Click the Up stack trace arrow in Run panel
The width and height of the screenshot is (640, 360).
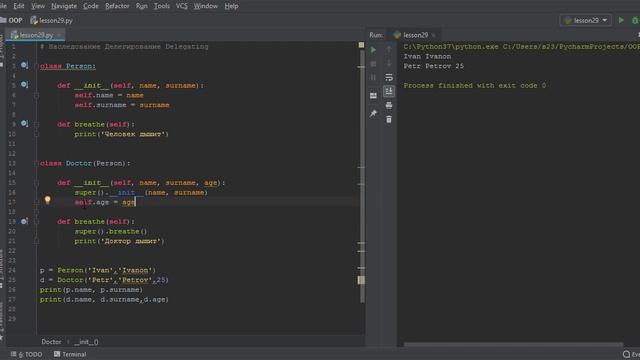pyautogui.click(x=389, y=49)
